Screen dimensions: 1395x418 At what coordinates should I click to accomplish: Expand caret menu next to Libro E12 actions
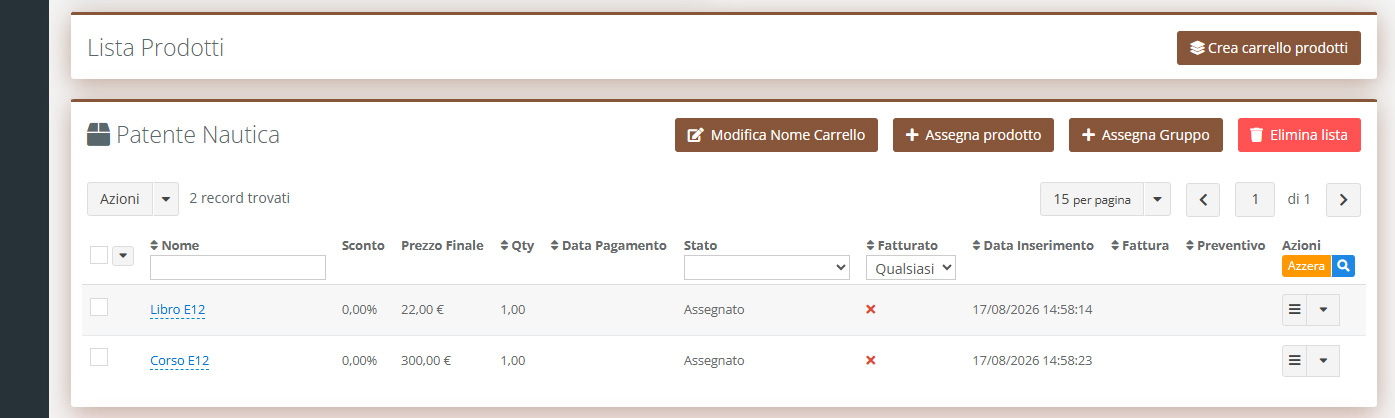click(1324, 310)
